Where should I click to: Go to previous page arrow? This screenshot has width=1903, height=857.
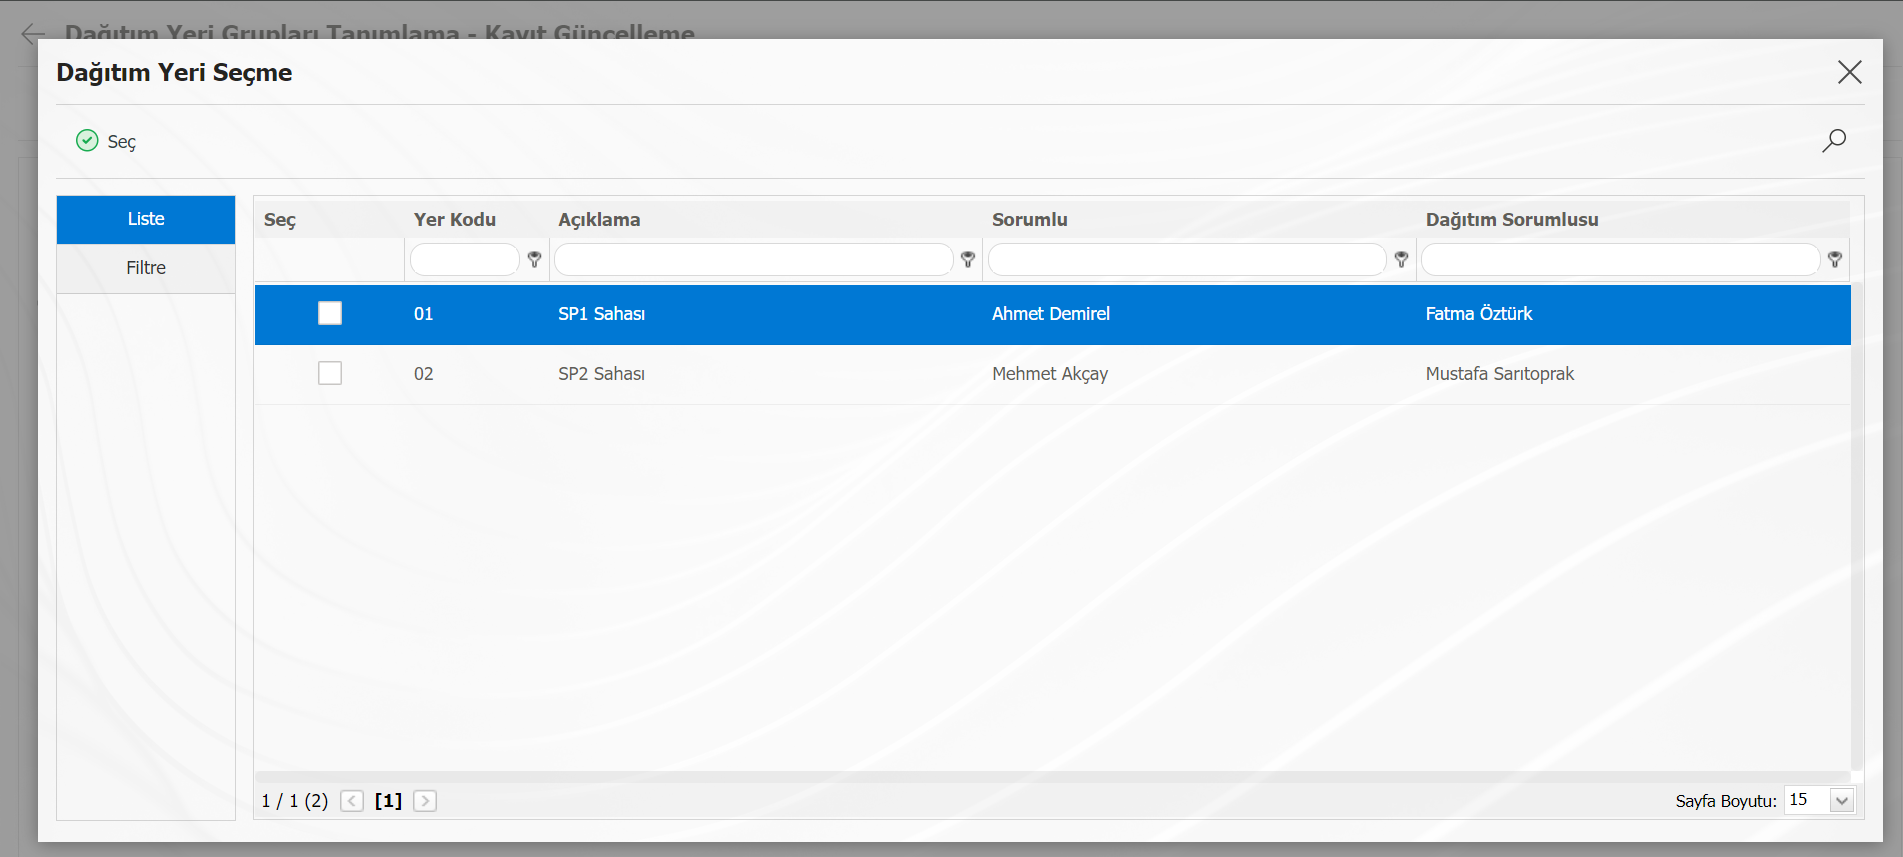tap(352, 801)
